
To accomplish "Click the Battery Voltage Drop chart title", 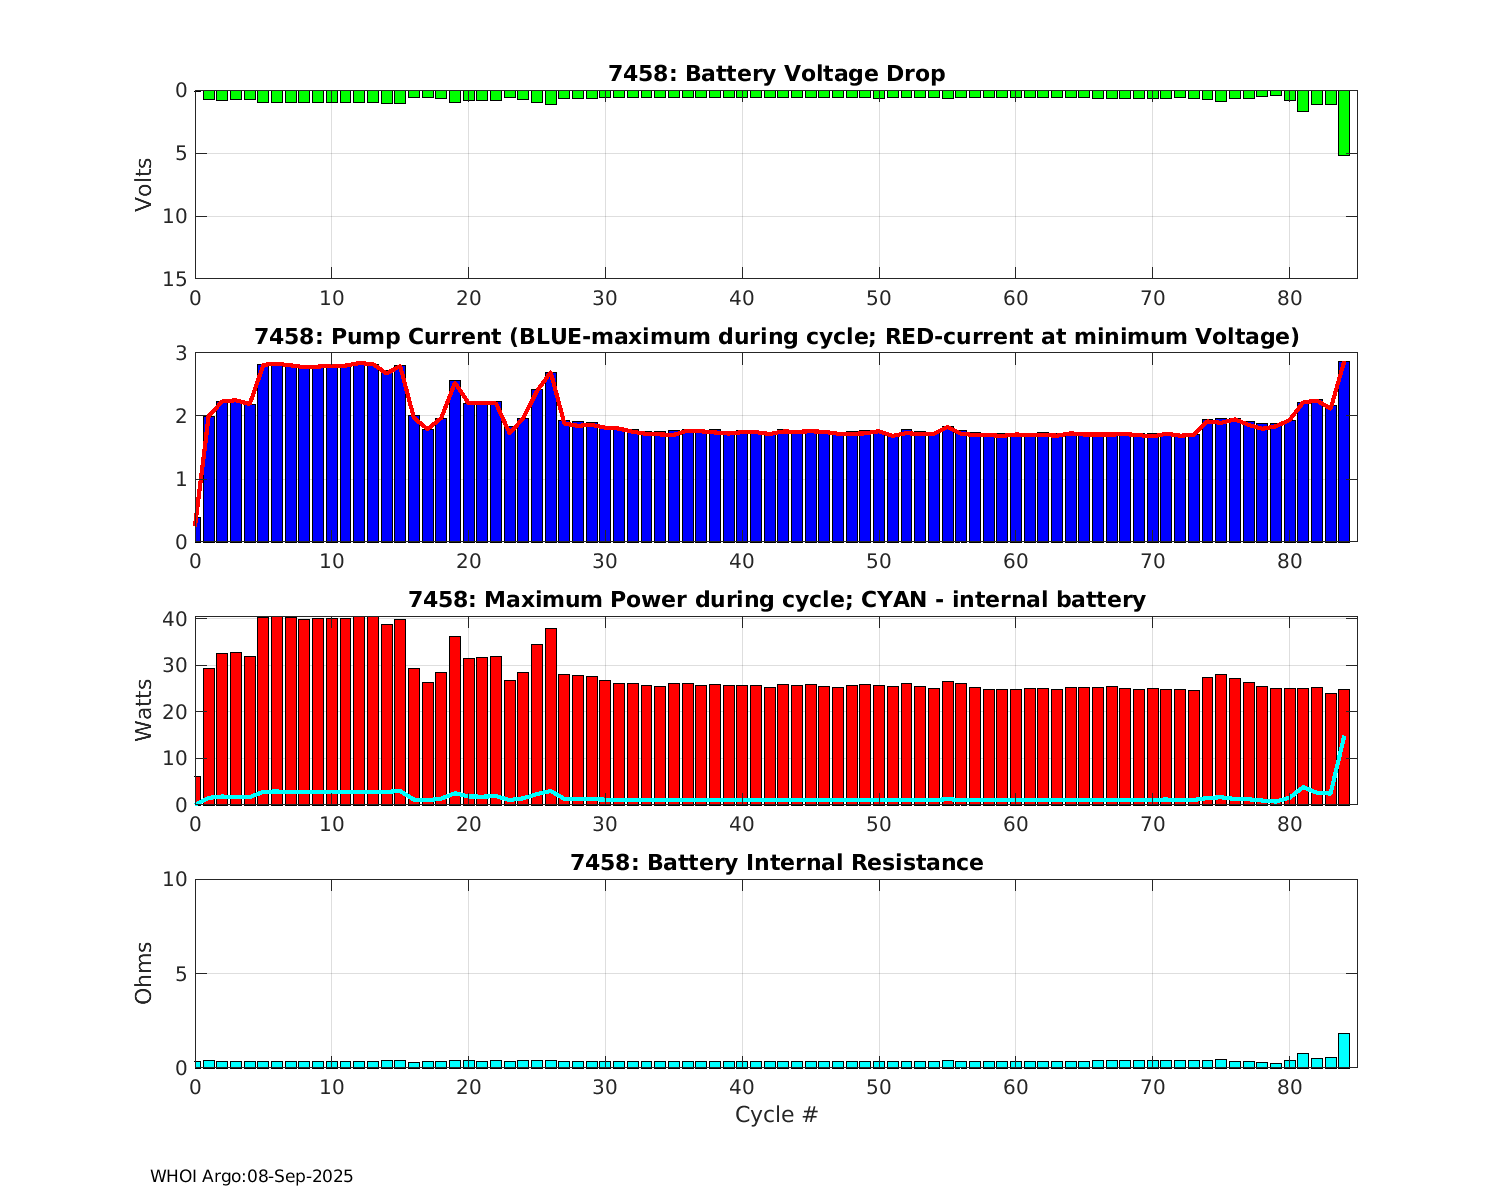I will (x=776, y=74).
